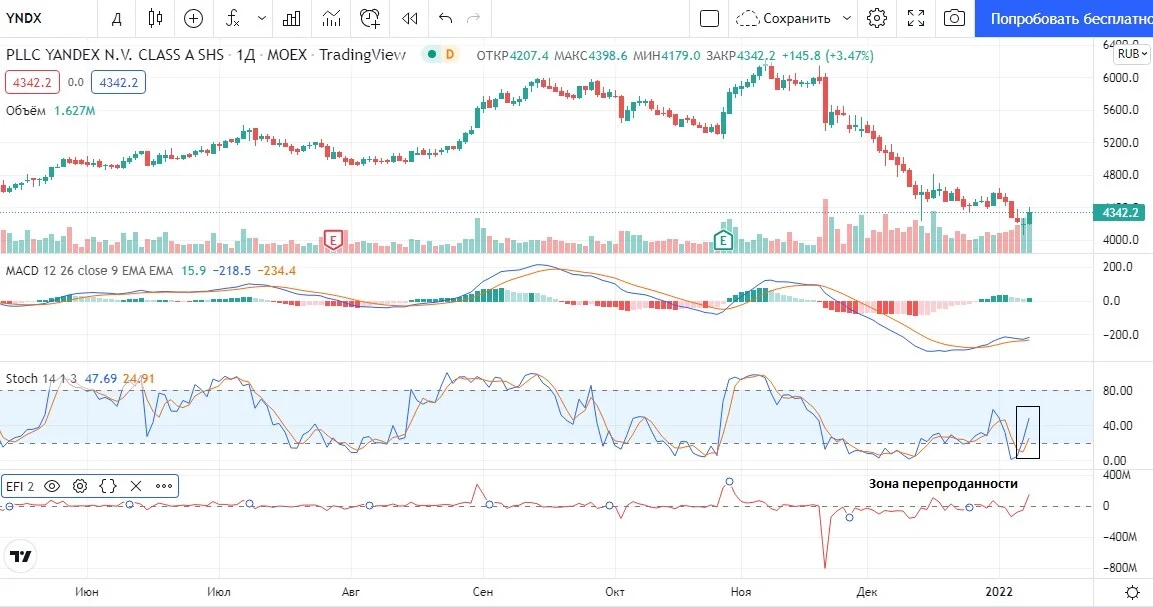Open EFI indicator settings gear
1153x607 pixels.
coord(80,486)
